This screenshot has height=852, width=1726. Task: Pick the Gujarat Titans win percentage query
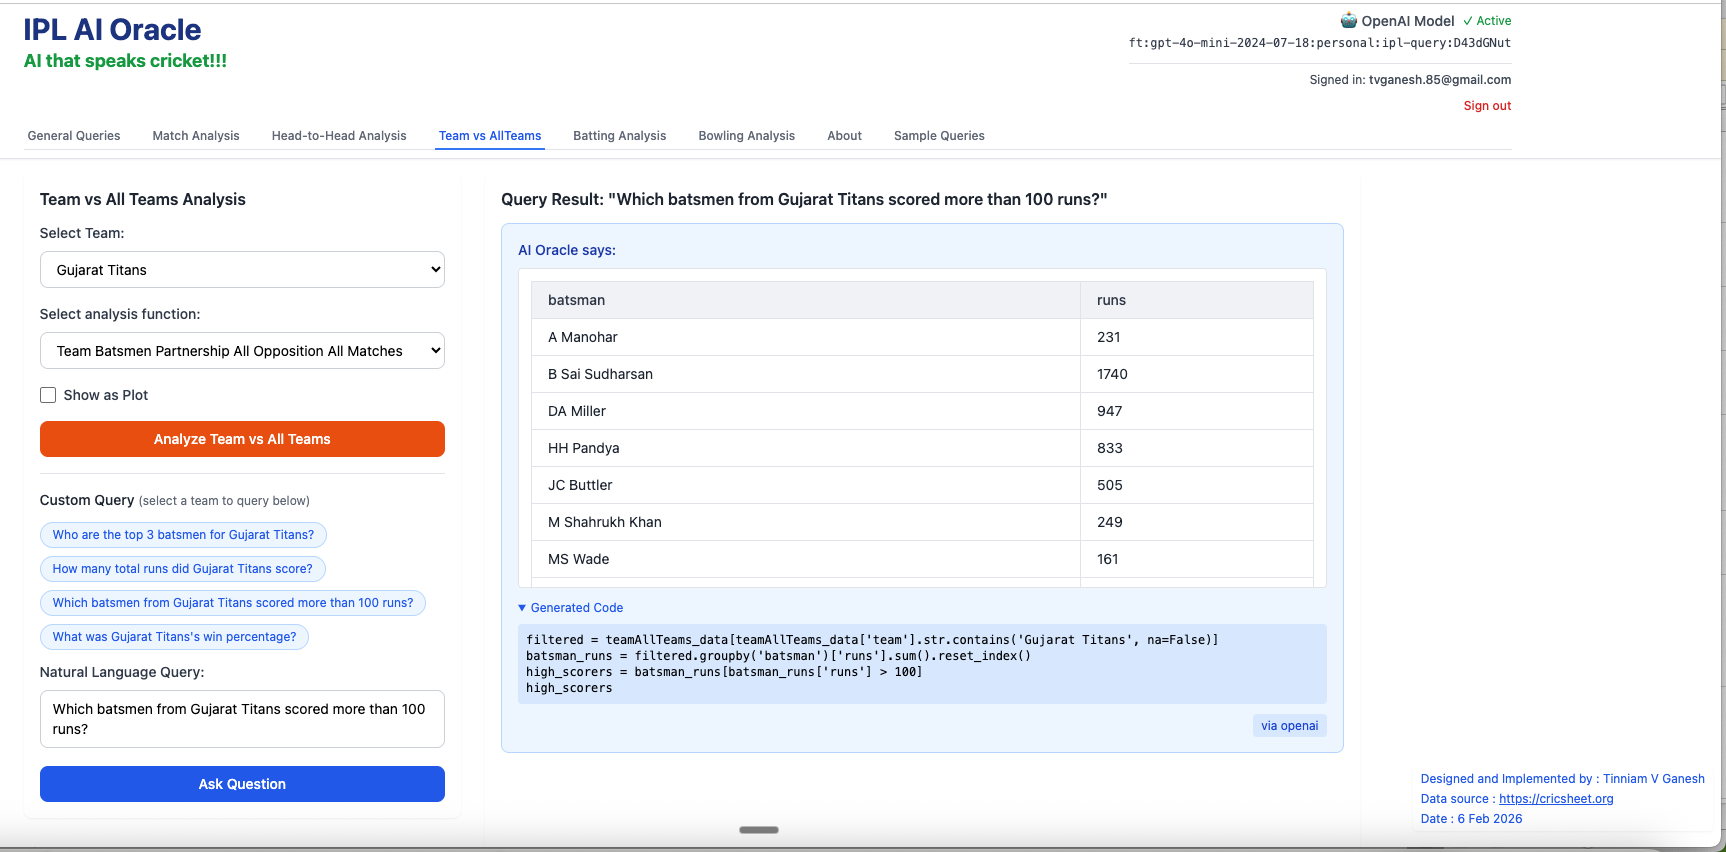click(x=174, y=637)
